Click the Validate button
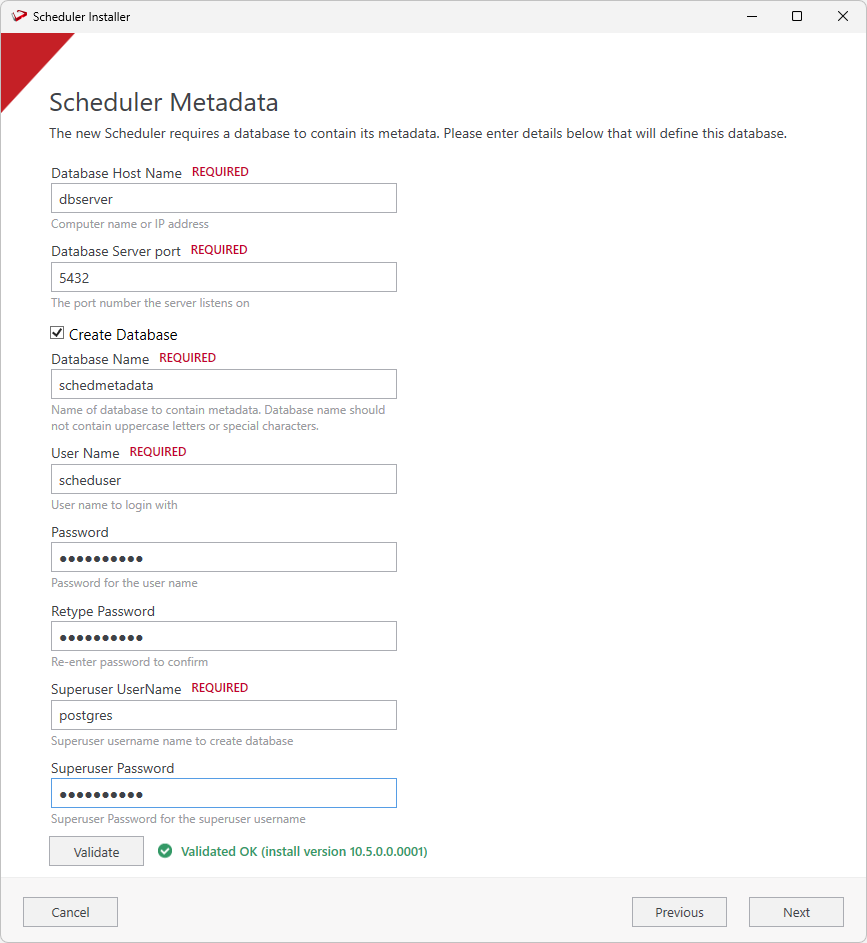Screen dimensions: 867x943 [x=96, y=852]
